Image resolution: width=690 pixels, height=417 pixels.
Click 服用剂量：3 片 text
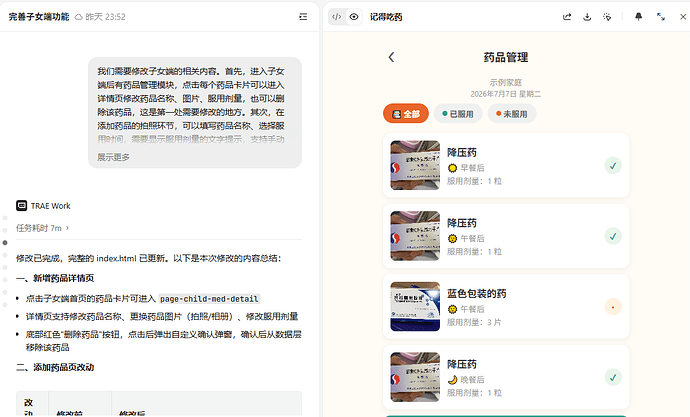474,322
